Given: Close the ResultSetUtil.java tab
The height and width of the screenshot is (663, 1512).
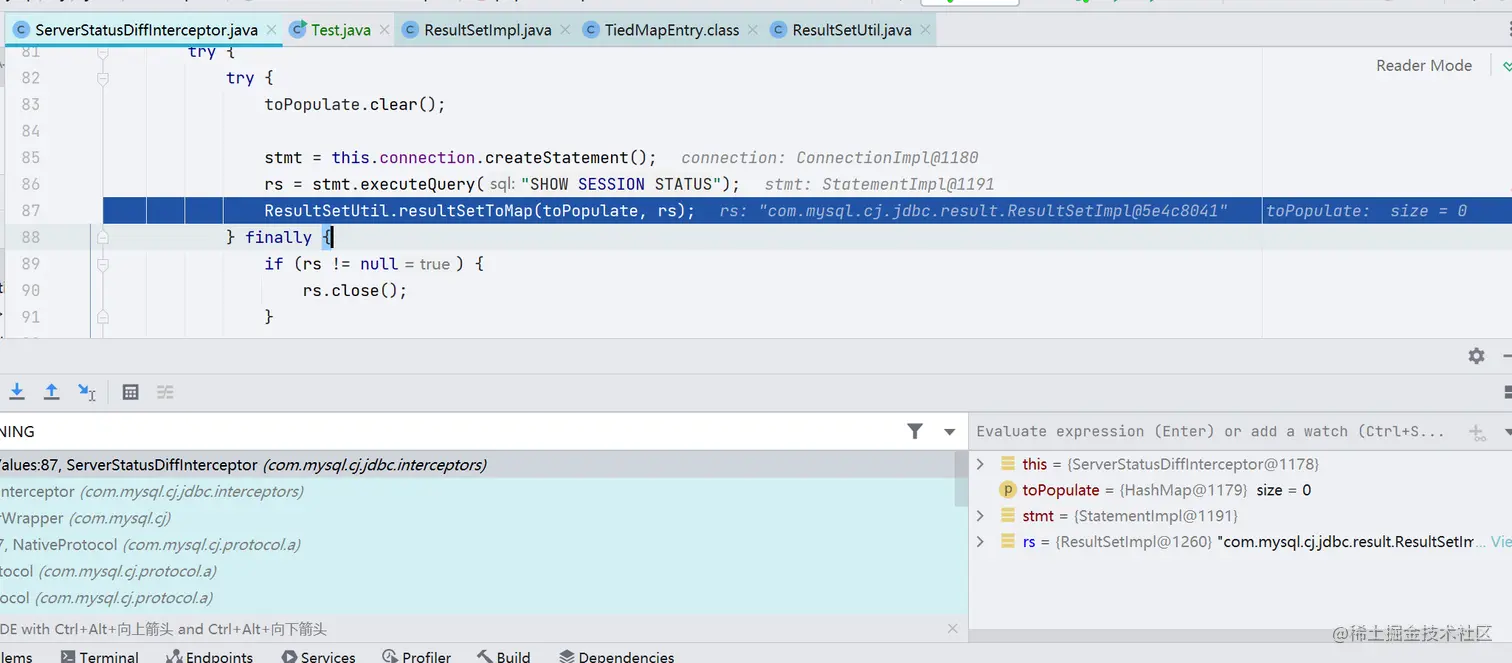Looking at the screenshot, I should tap(925, 30).
